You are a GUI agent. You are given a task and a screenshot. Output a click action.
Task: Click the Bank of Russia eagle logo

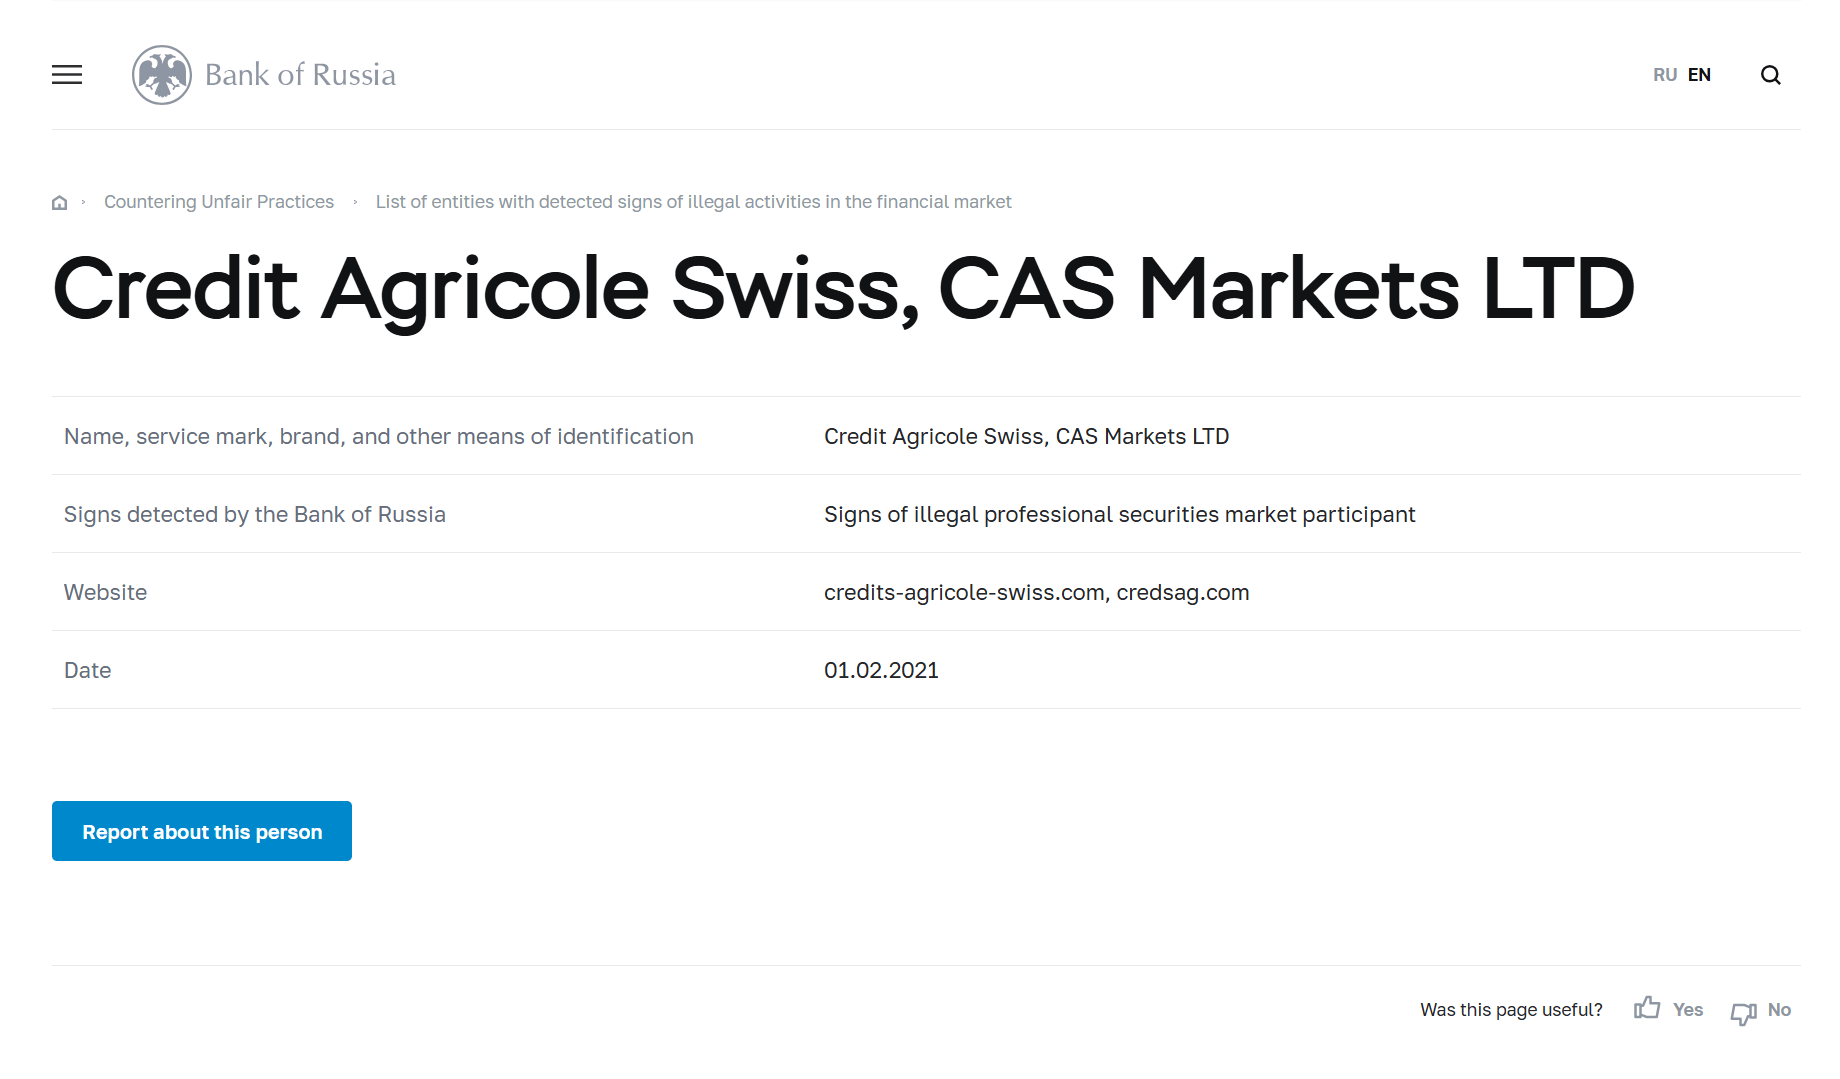coord(161,75)
